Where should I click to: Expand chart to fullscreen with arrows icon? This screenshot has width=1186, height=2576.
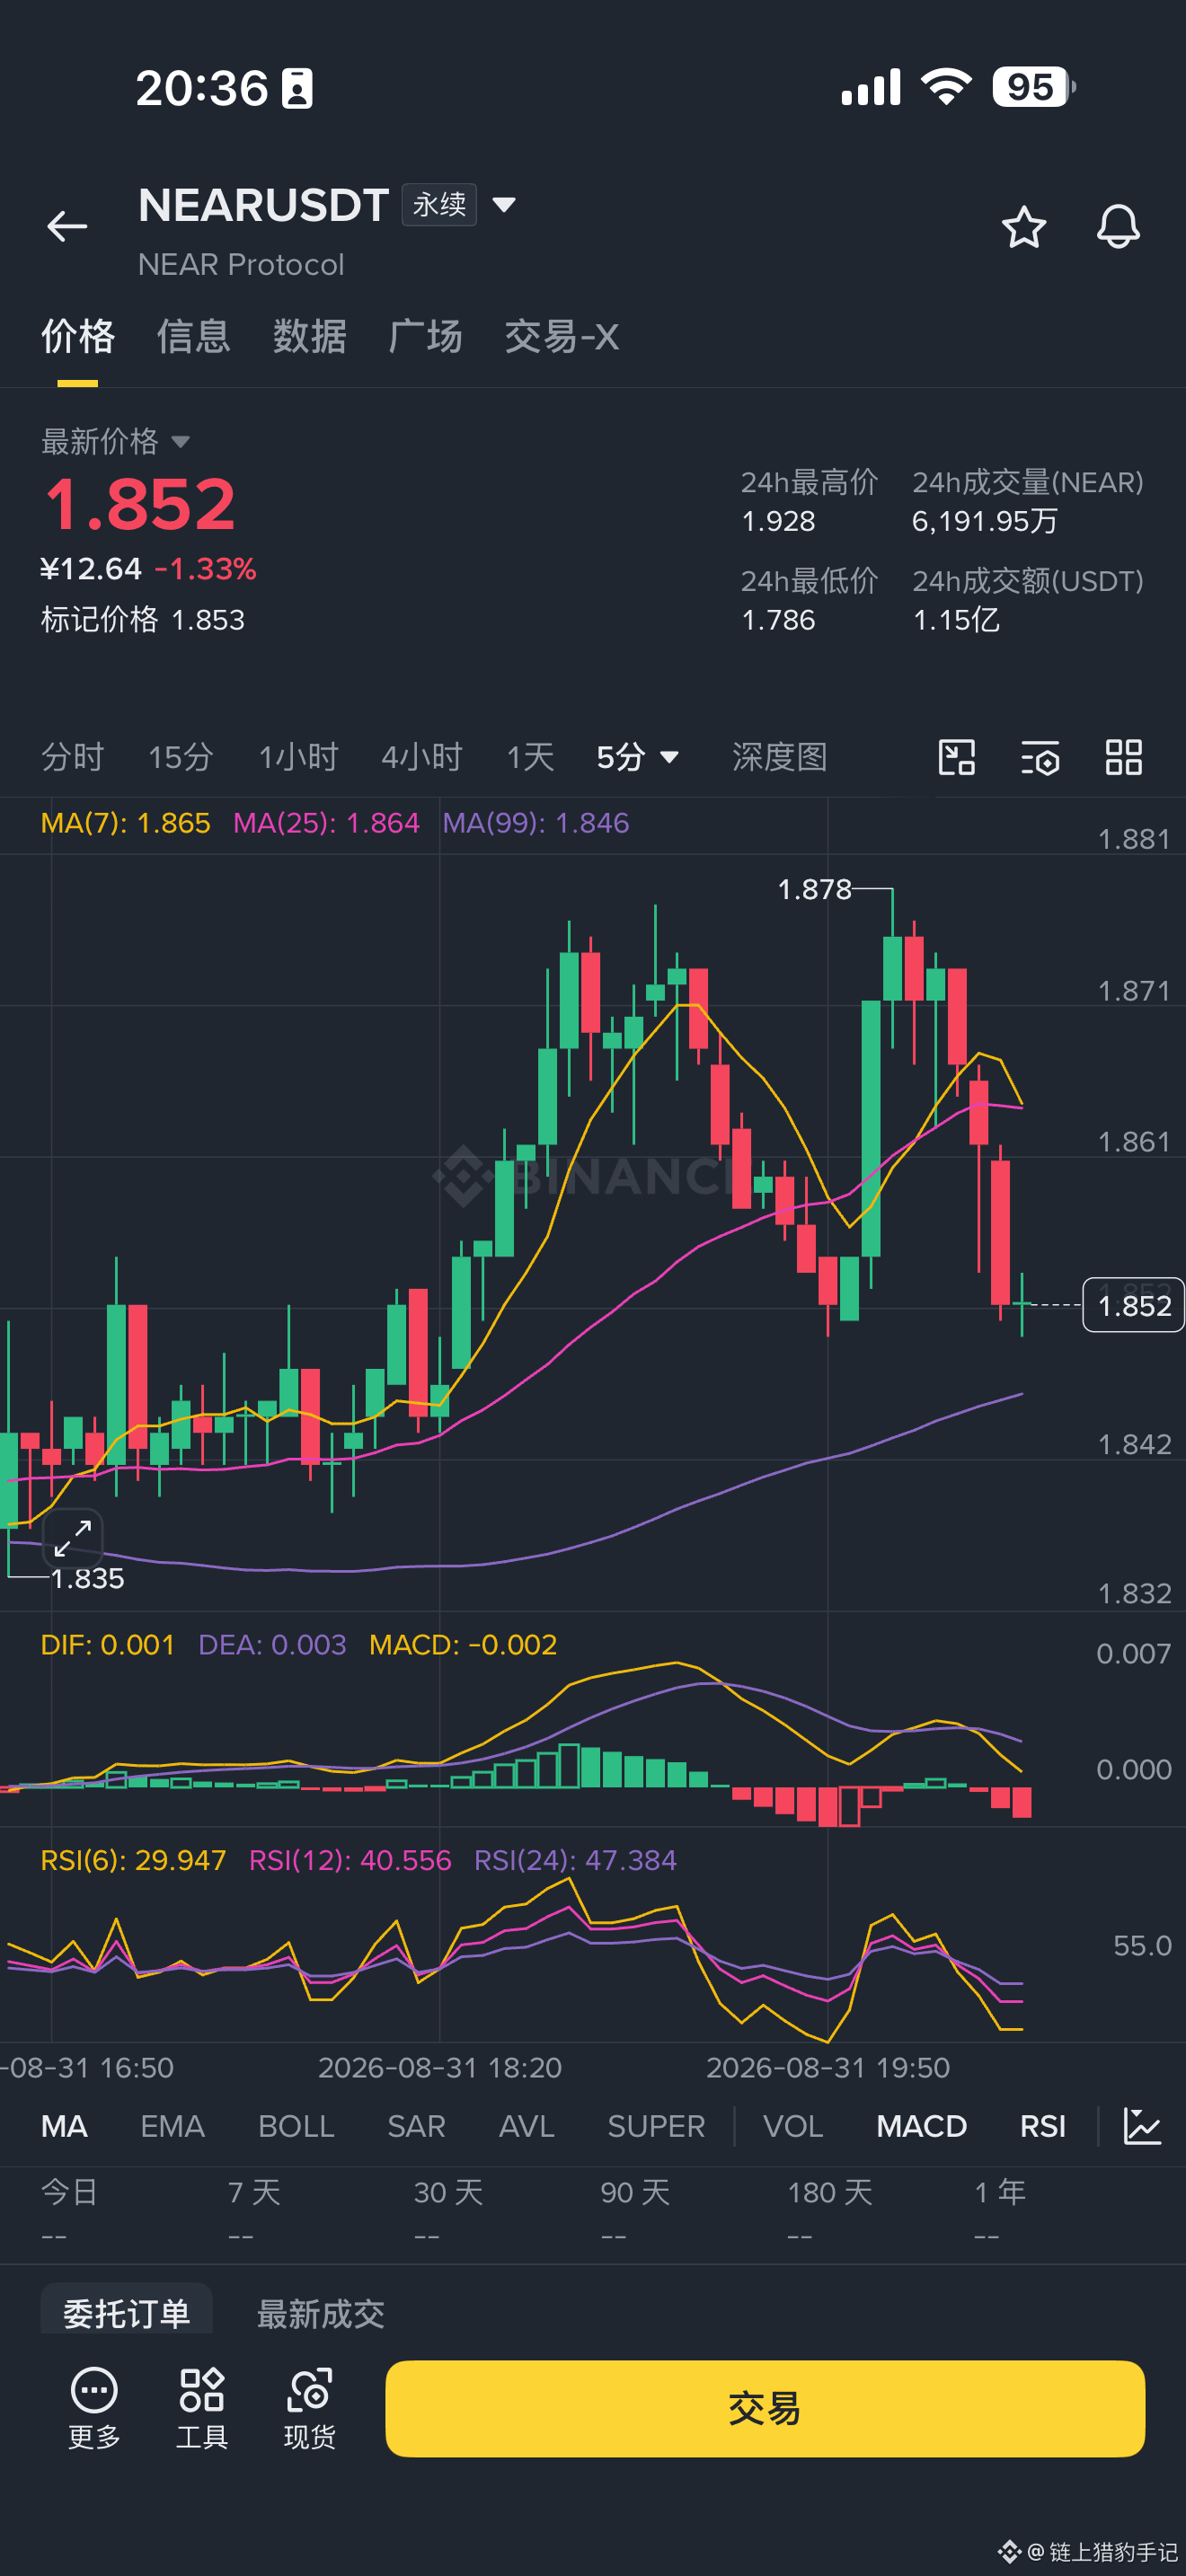73,1537
